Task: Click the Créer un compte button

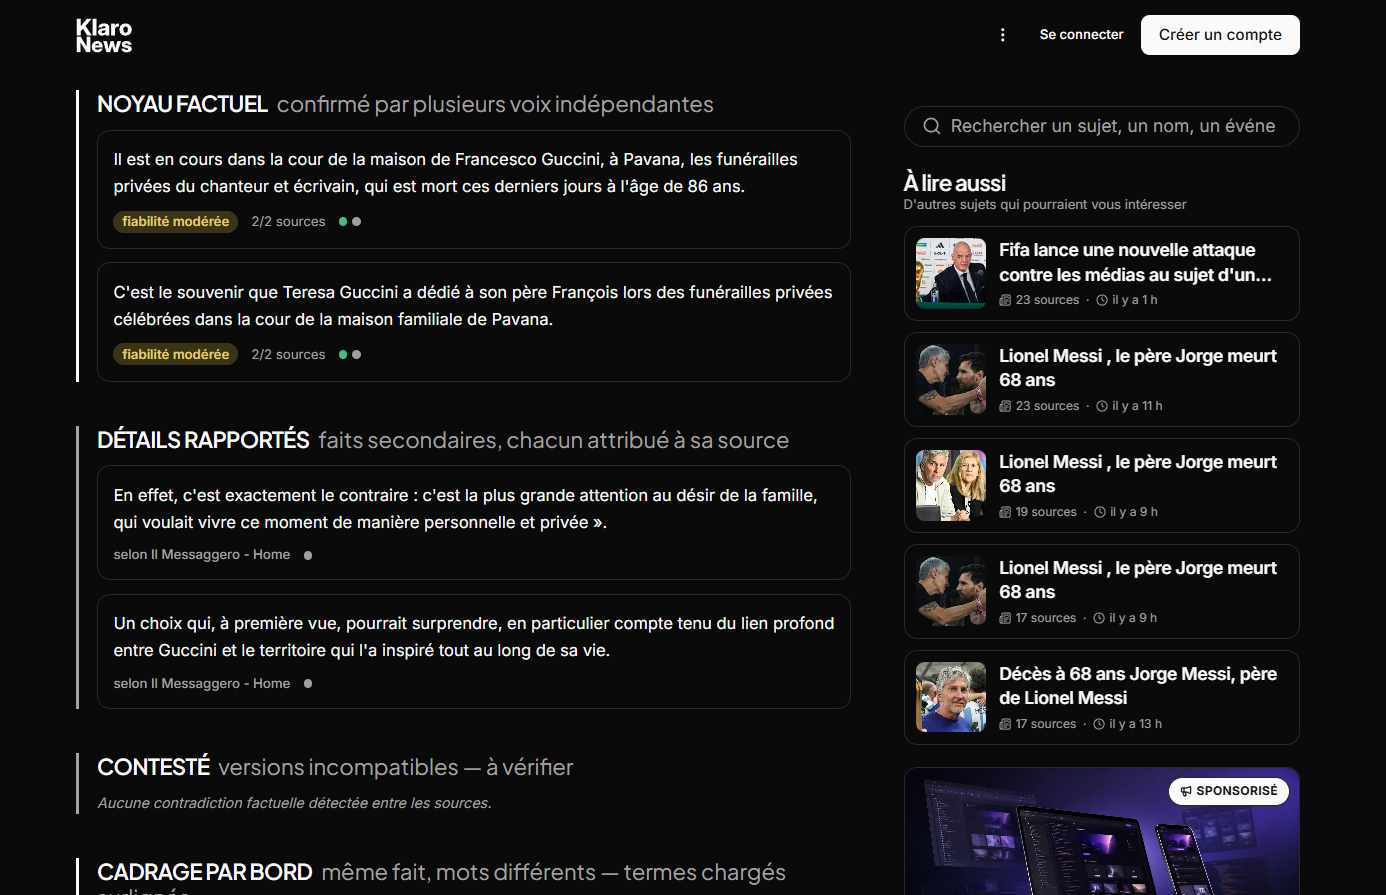Action: tap(1220, 35)
